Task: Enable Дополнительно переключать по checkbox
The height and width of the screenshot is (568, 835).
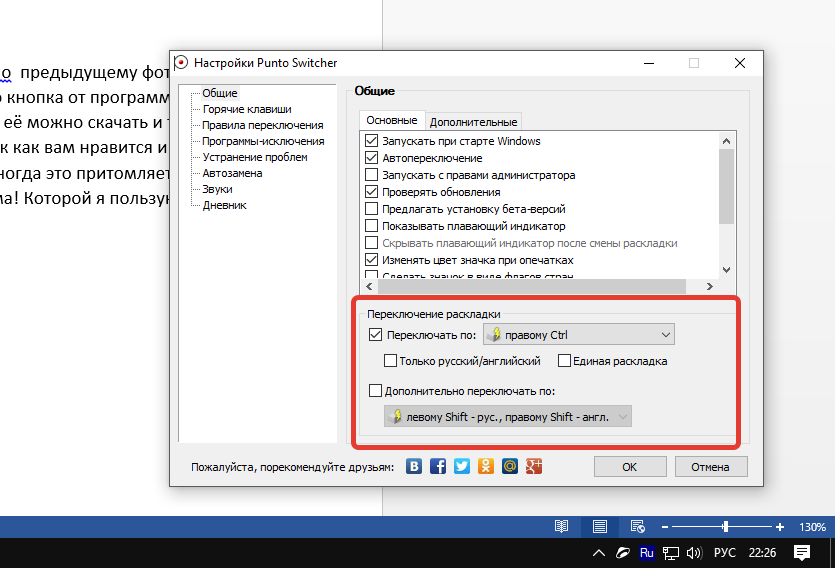Action: point(375,391)
